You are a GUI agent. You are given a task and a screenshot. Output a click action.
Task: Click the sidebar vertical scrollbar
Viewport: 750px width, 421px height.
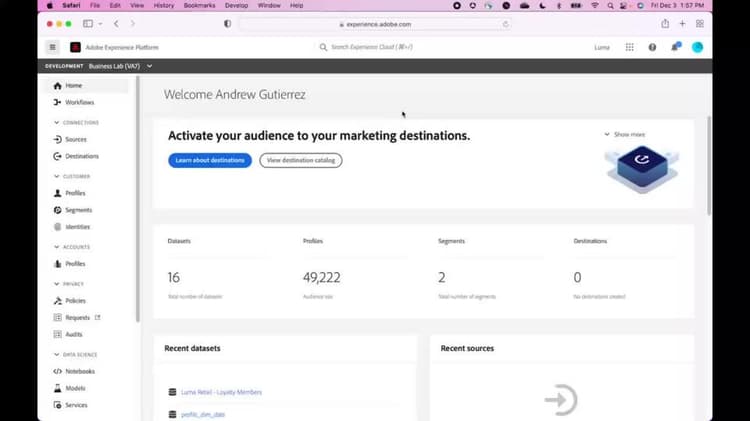[138, 199]
